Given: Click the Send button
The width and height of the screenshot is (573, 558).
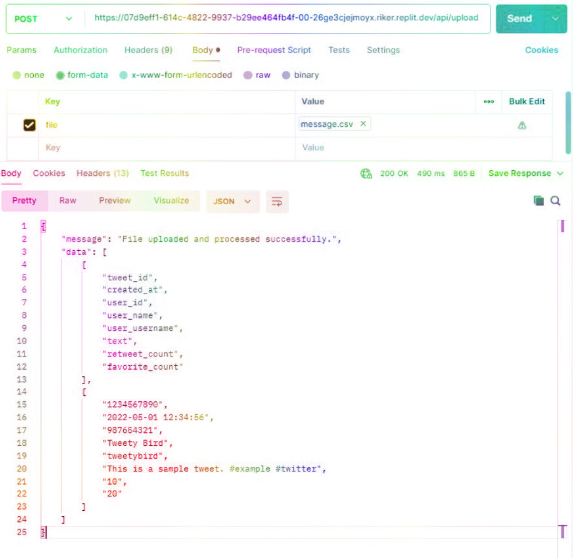Looking at the screenshot, I should click(x=520, y=19).
